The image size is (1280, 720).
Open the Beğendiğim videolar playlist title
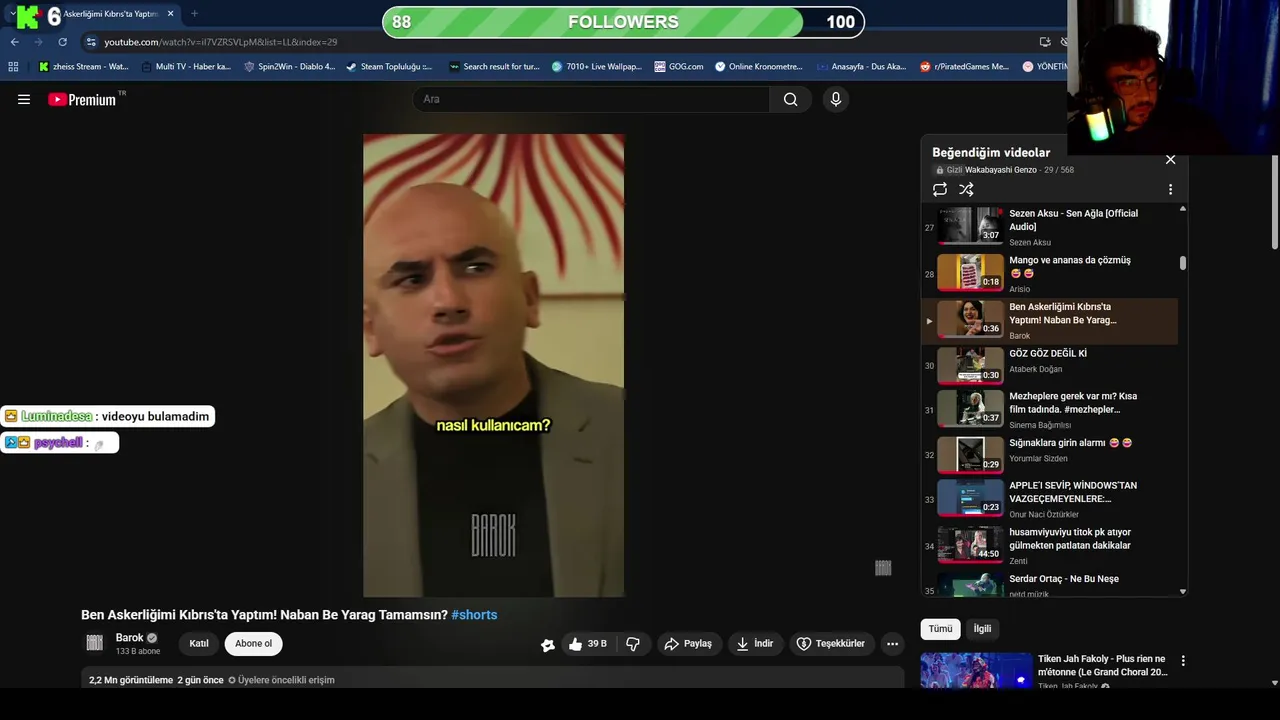(x=991, y=152)
